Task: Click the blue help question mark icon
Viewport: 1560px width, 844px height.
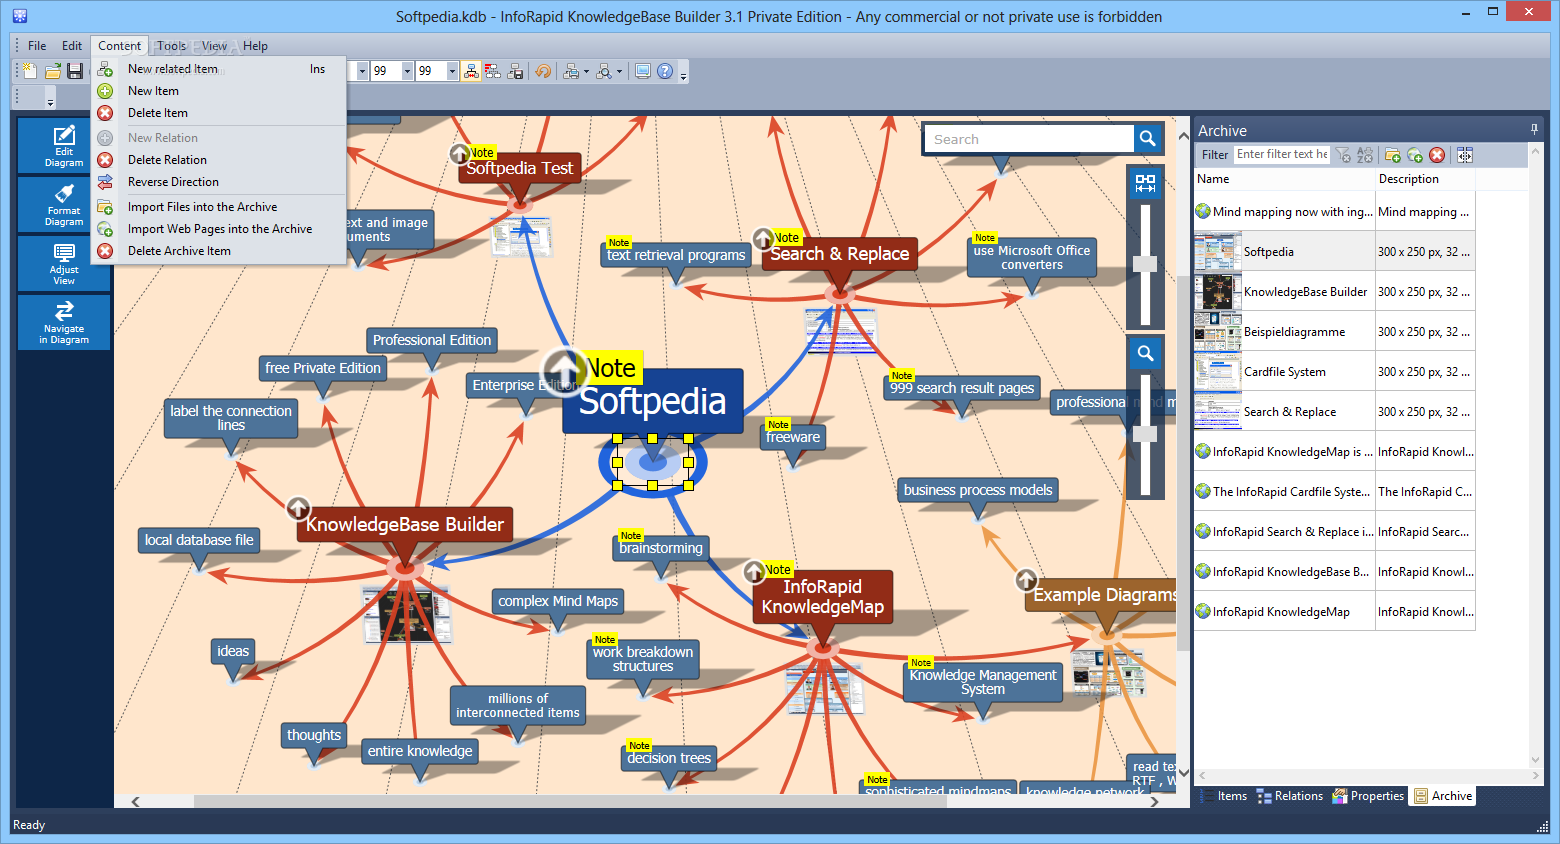Action: pos(665,71)
